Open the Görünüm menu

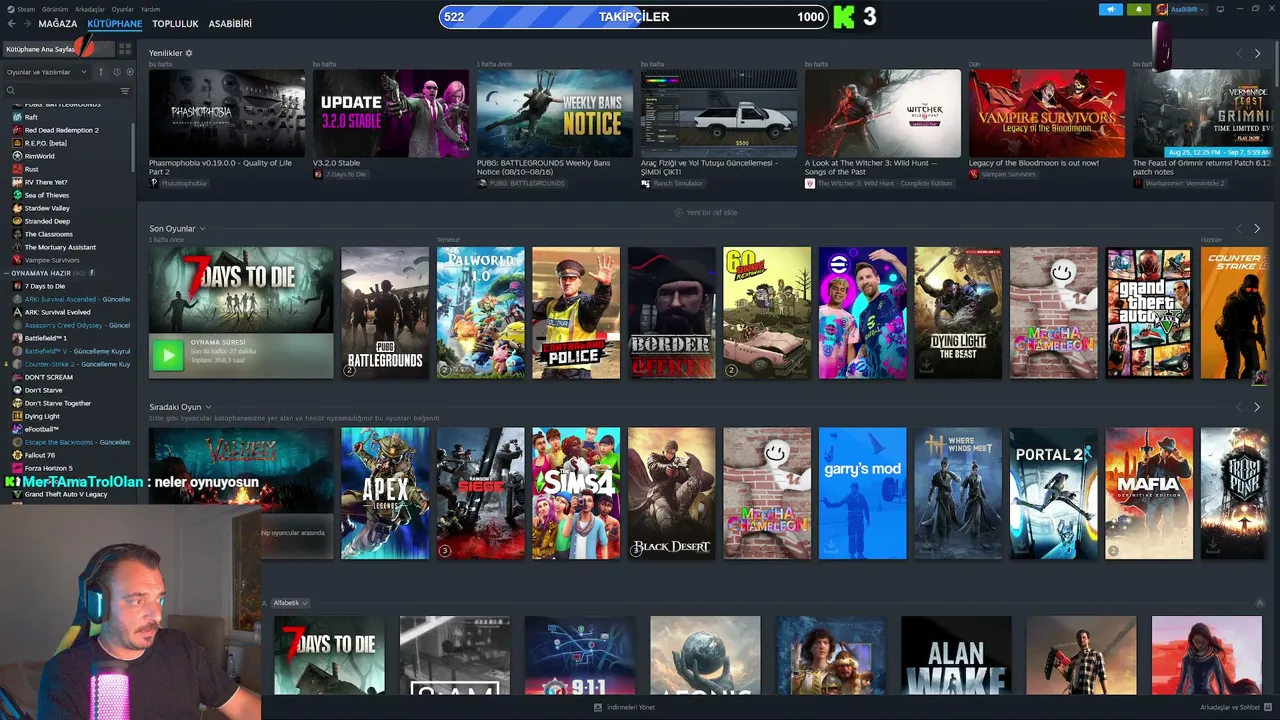coord(55,8)
